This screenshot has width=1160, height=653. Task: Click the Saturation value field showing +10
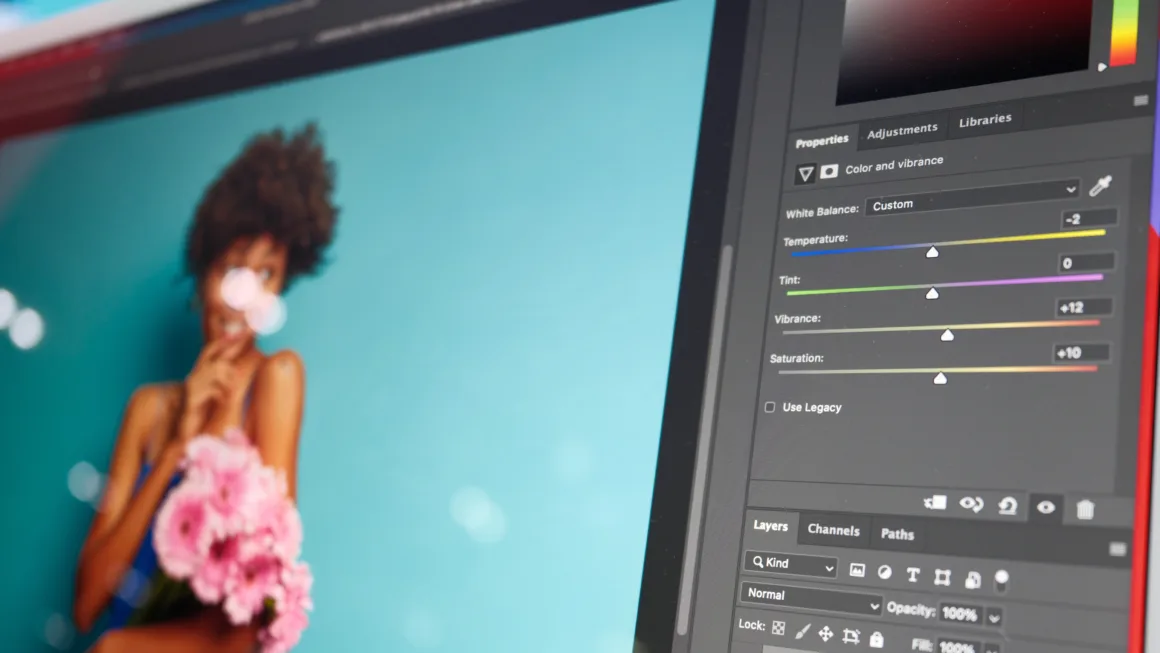[x=1078, y=352]
